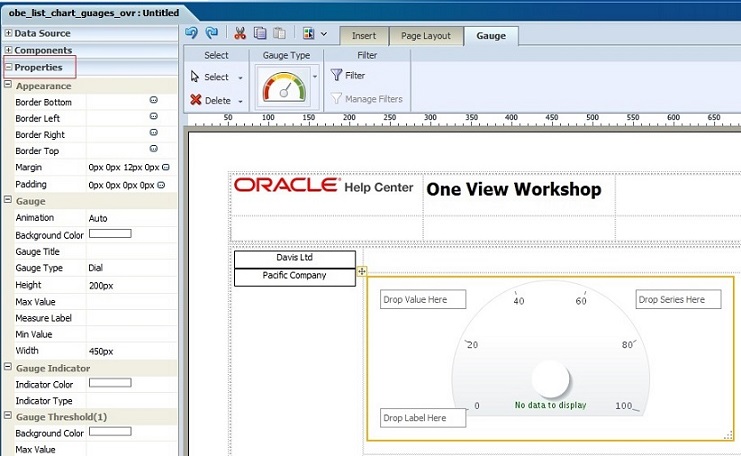The image size is (741, 456).
Task: Pick Gauge Threshold Background Color swatch
Action: 110,431
